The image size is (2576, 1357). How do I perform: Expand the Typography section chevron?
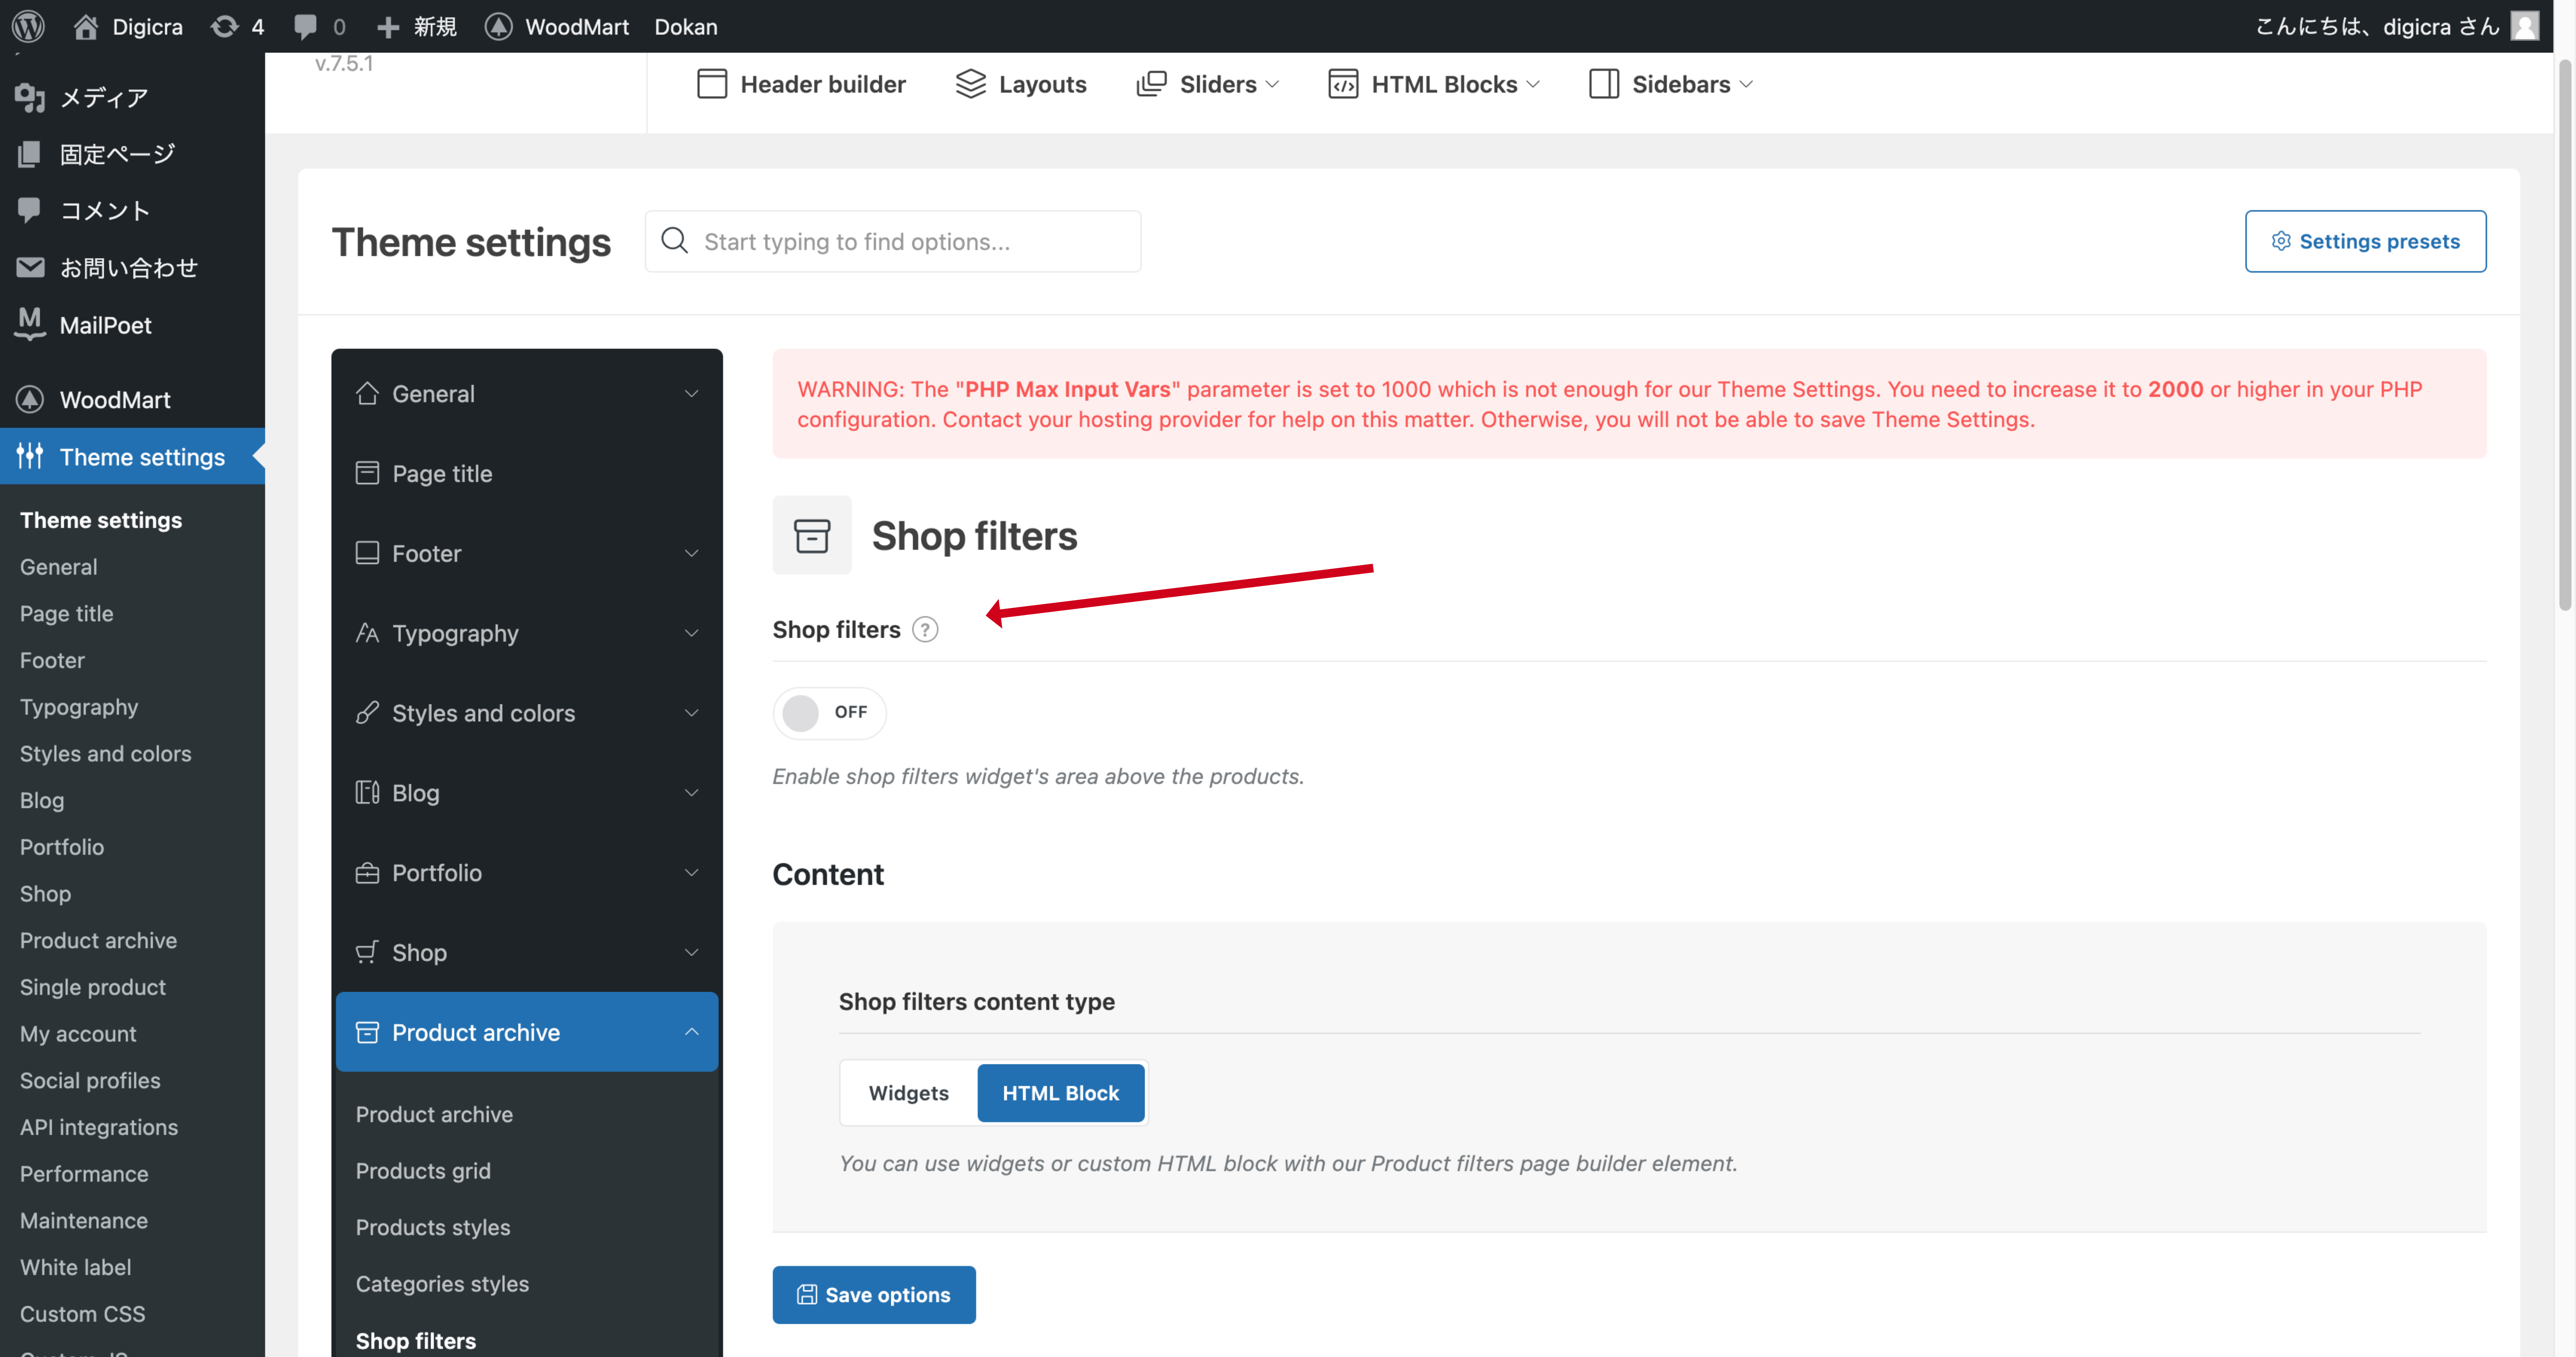(x=691, y=633)
